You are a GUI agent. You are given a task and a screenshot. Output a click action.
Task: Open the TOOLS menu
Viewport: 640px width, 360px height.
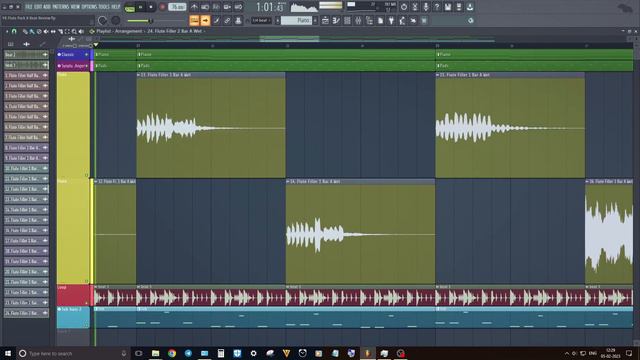pos(104,7)
